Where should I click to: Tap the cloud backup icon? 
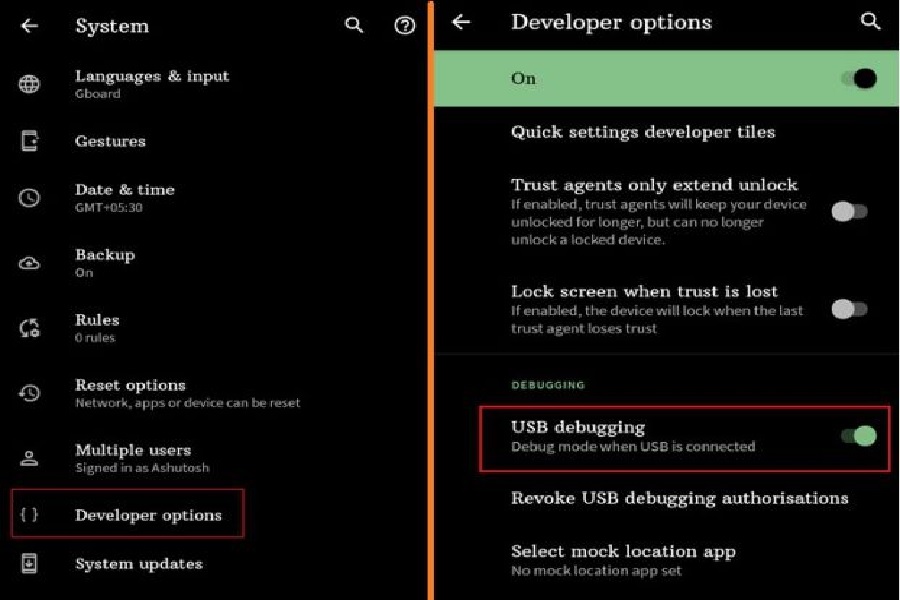pos(29,264)
